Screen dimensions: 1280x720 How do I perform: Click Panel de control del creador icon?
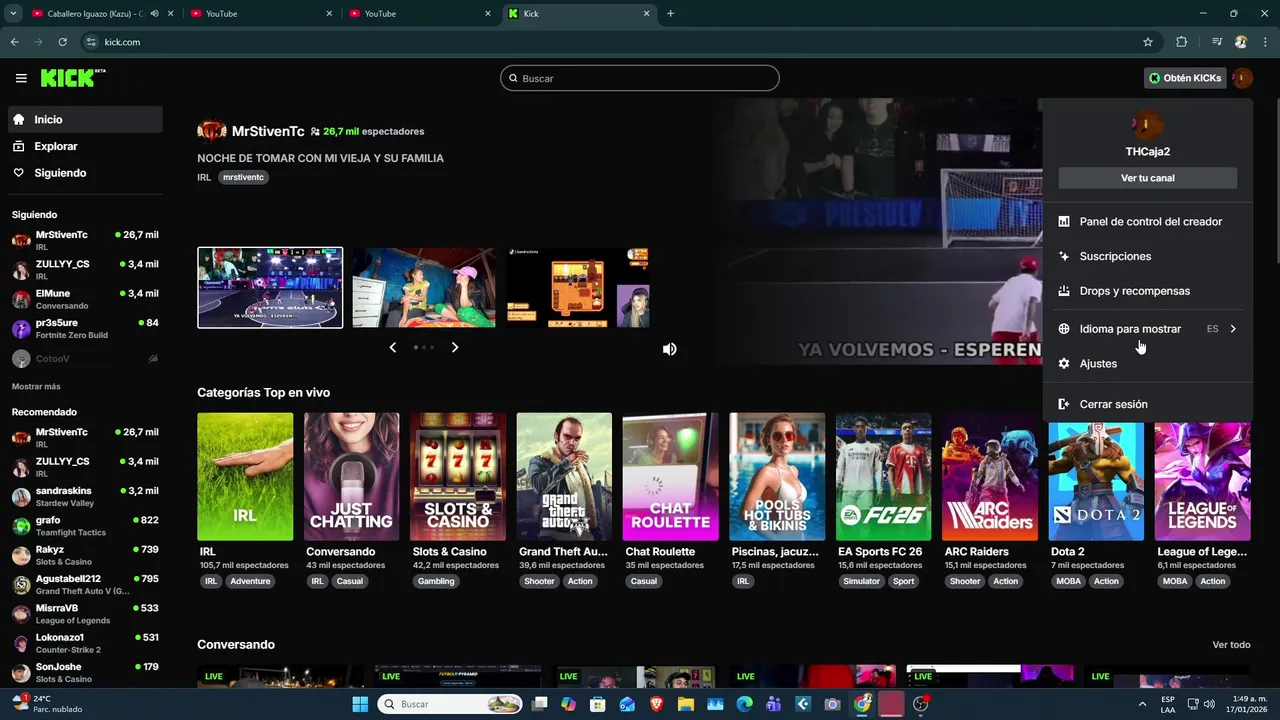click(x=1064, y=222)
